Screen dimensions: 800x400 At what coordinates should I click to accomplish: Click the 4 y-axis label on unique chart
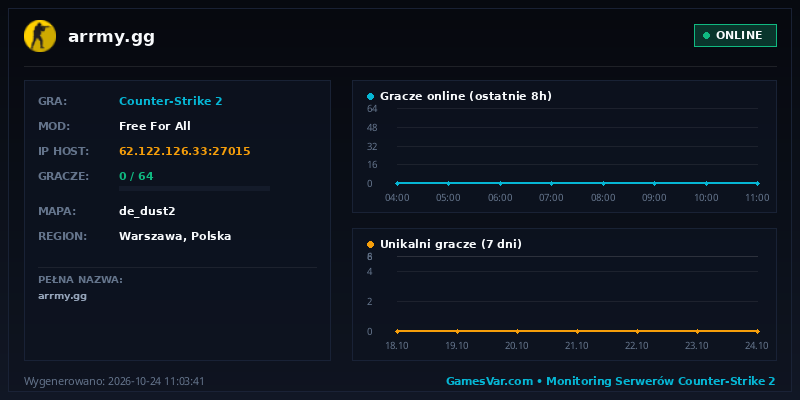[x=370, y=271]
